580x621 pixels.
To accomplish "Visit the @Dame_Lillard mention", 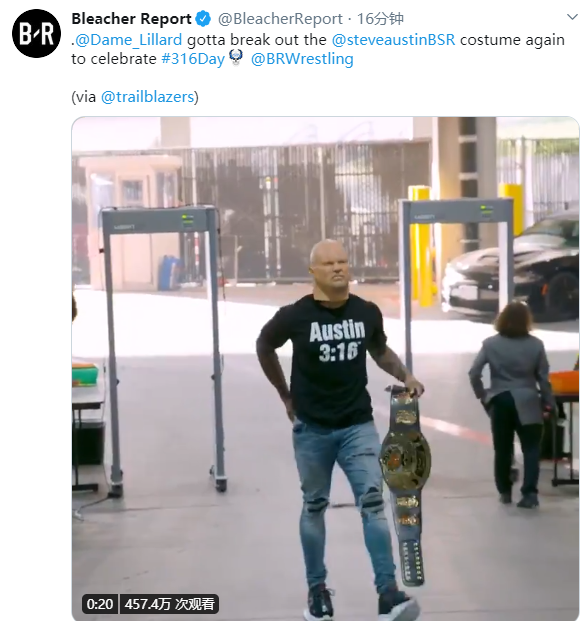I will pos(128,40).
